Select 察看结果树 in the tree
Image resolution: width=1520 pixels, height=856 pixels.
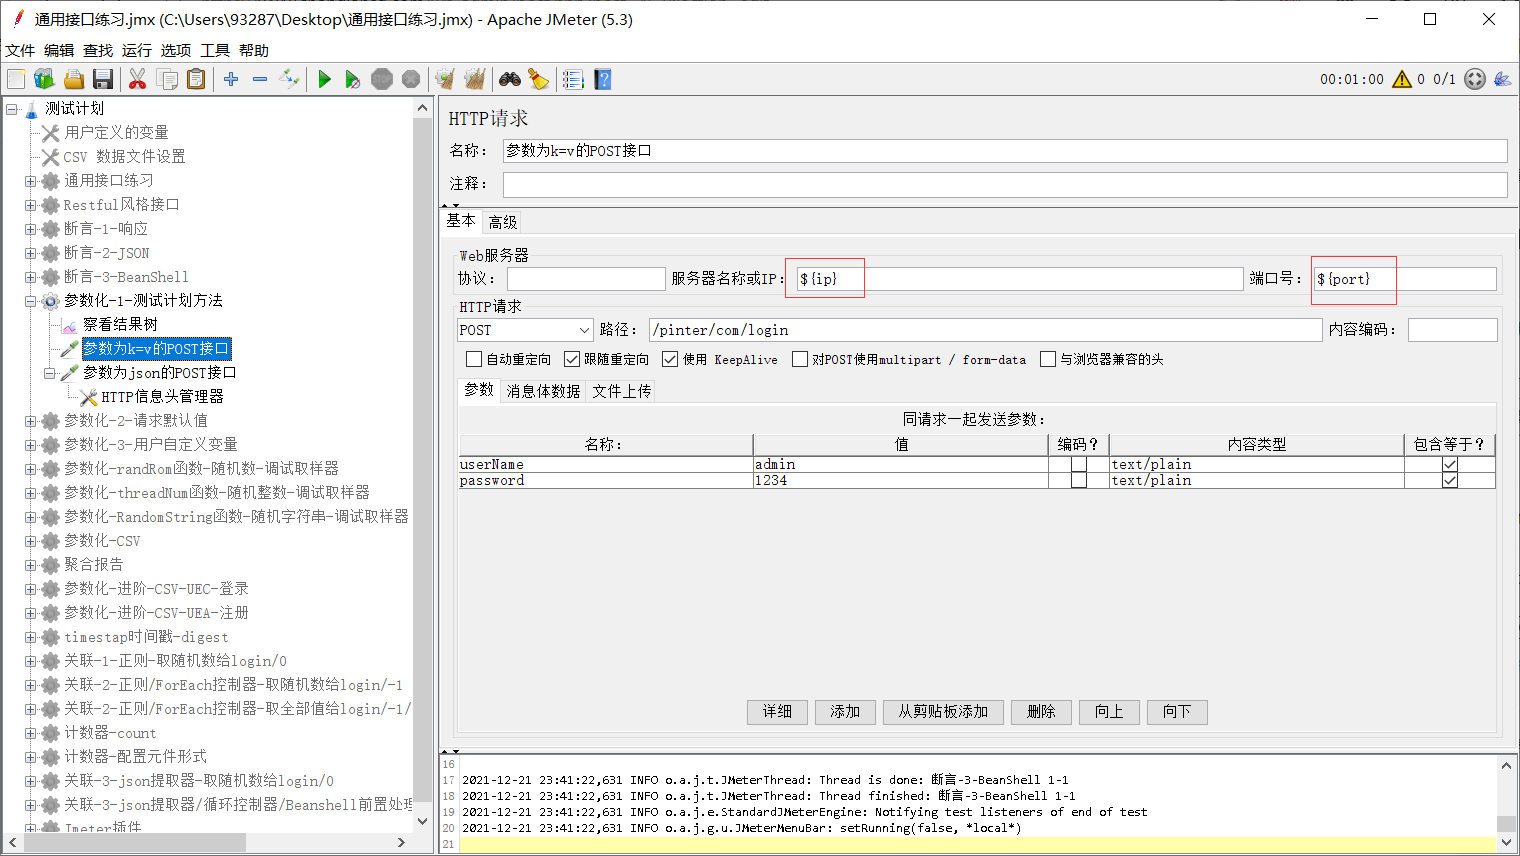point(120,325)
